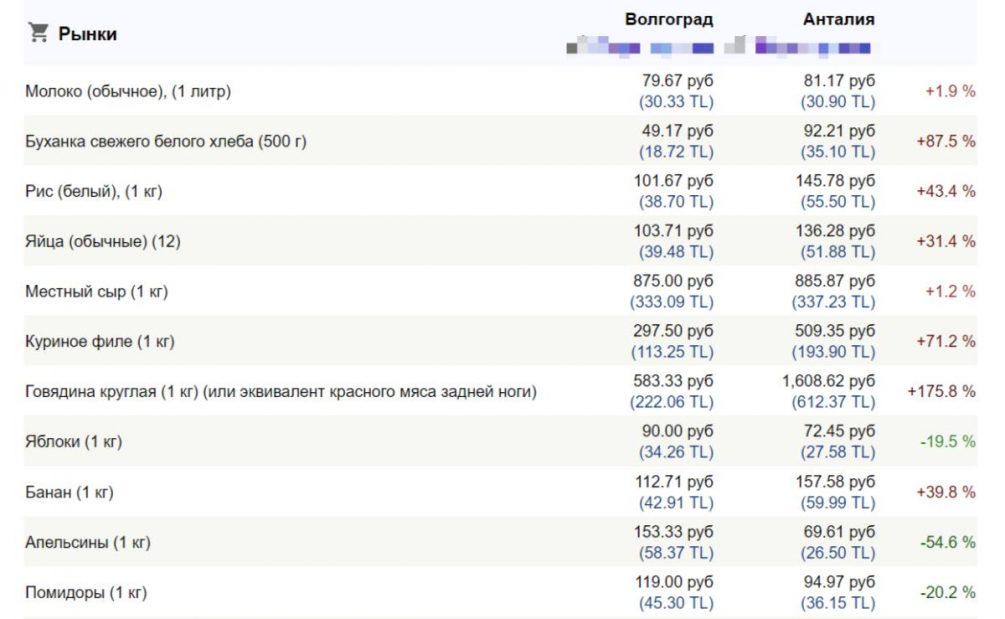Select the Рынки section heading
This screenshot has width=1005, height=619.
pos(87,34)
